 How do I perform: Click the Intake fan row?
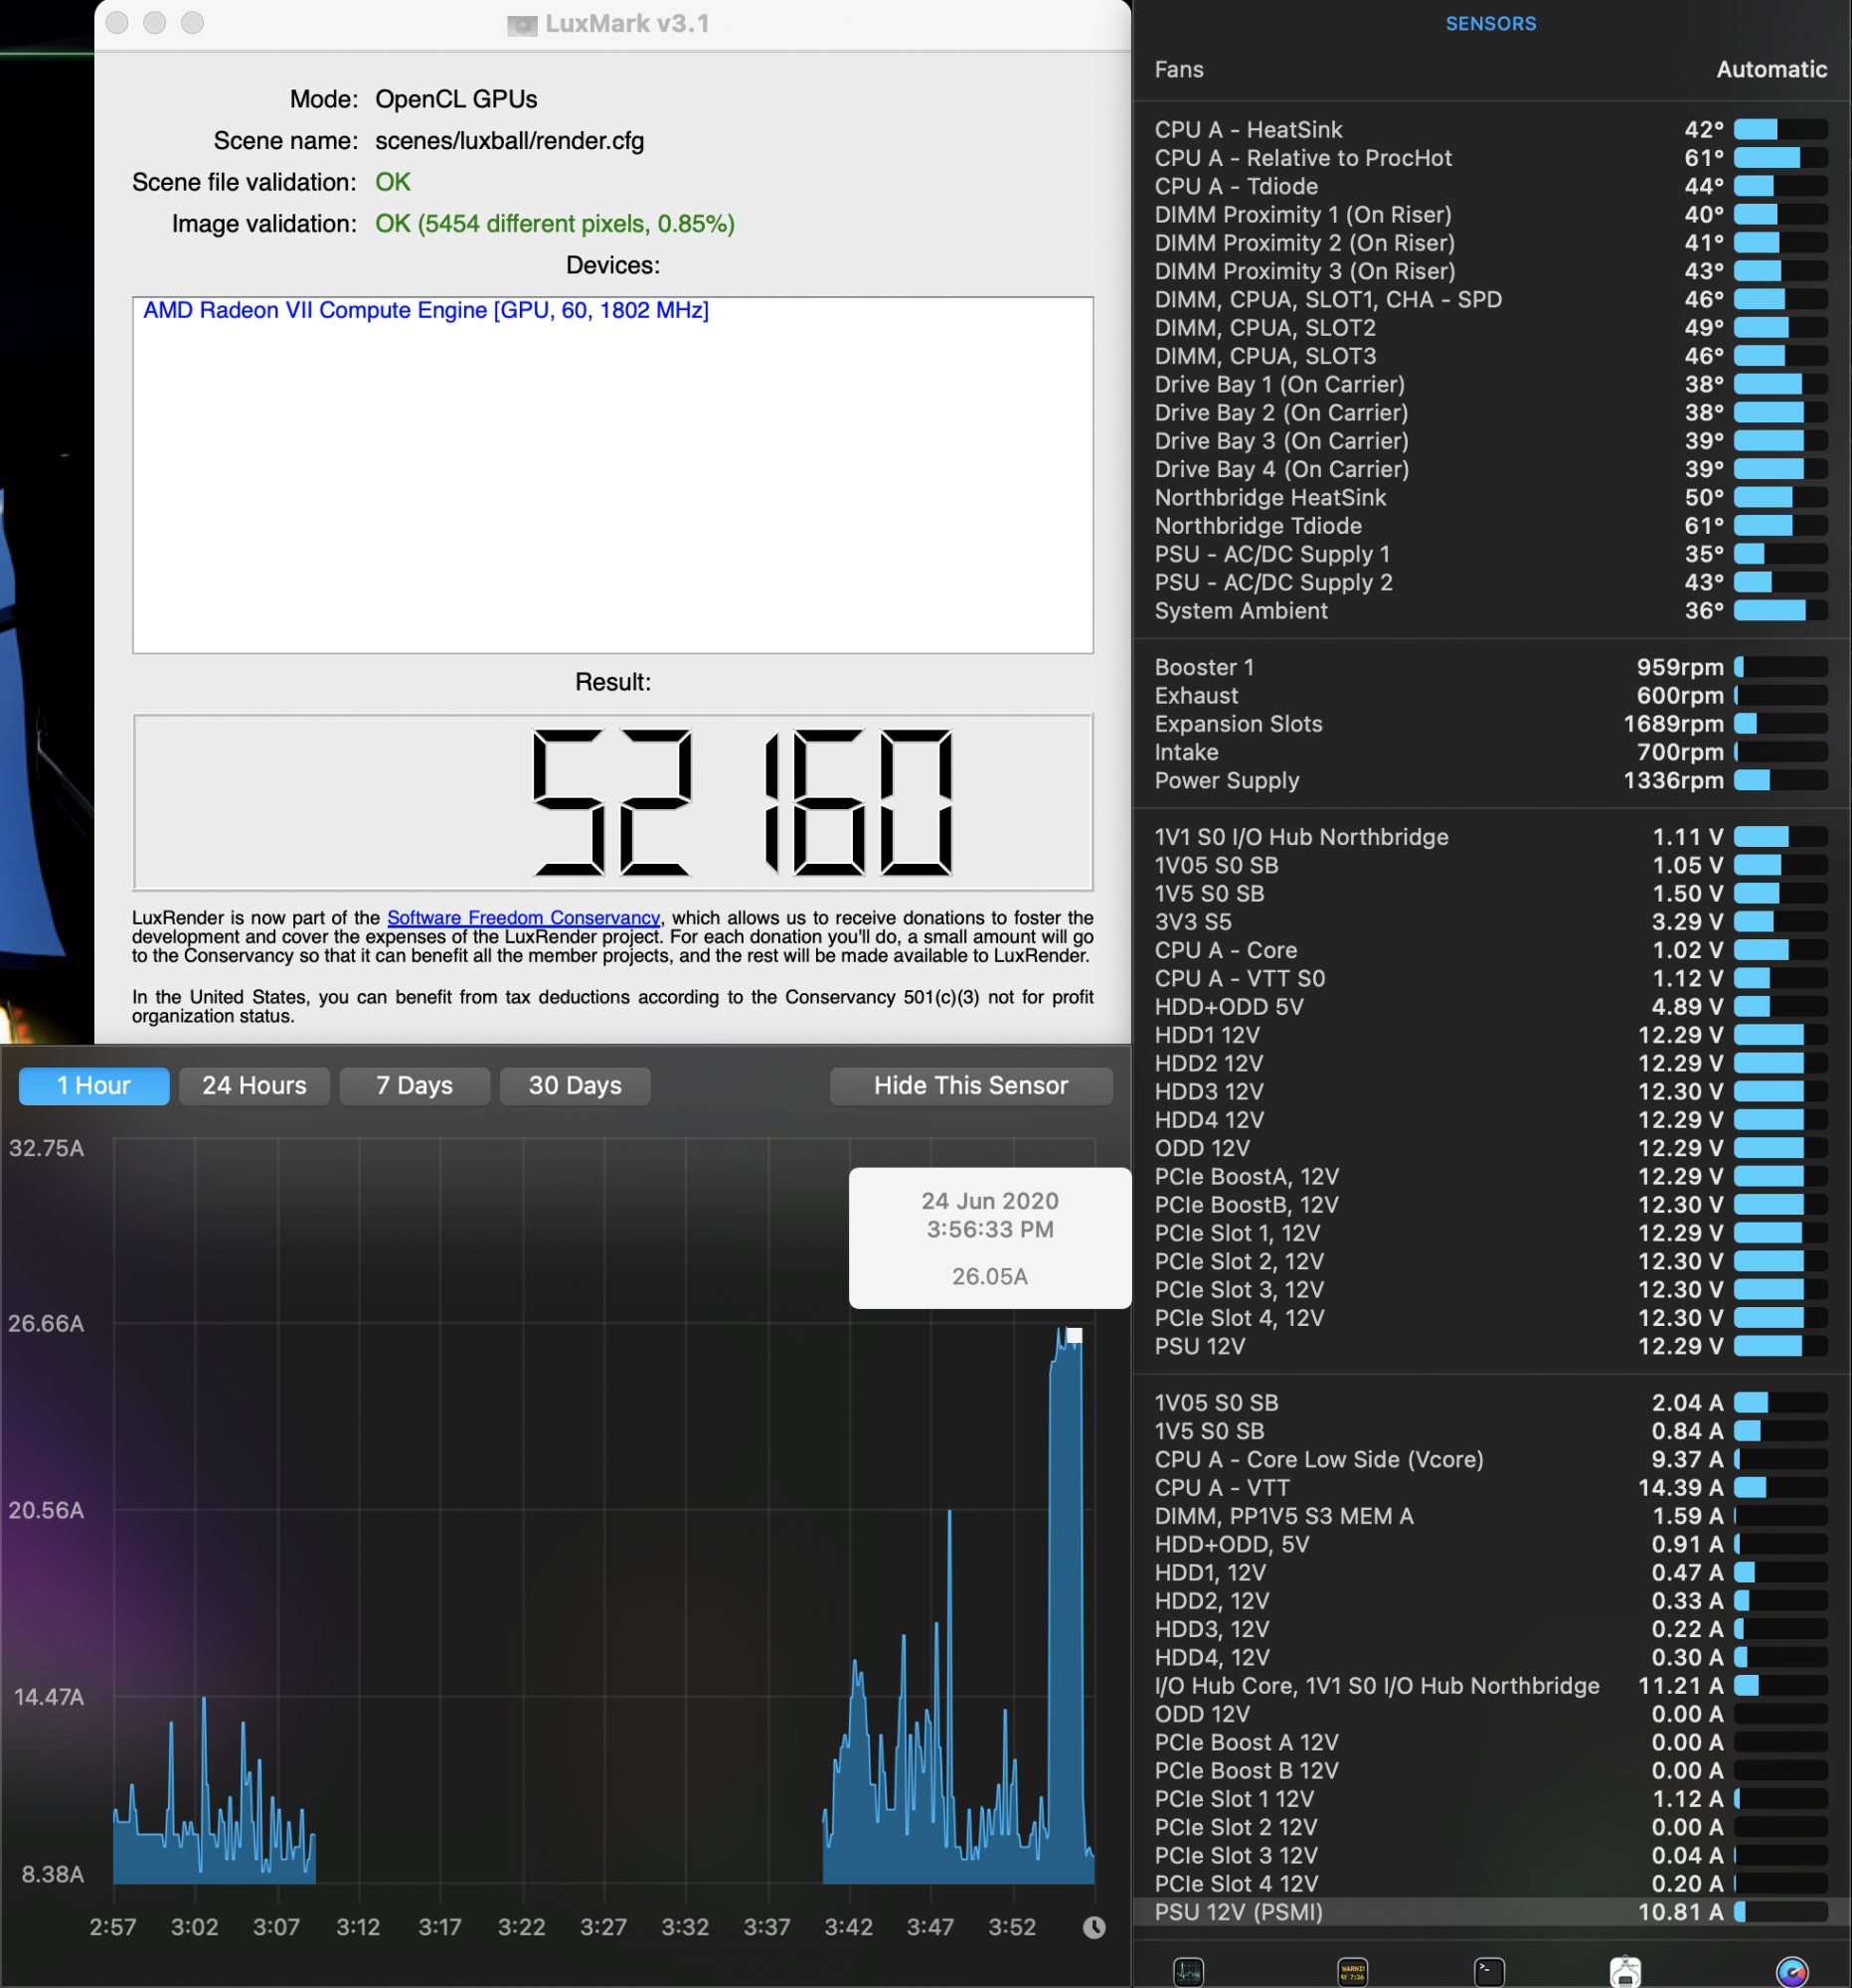1491,752
